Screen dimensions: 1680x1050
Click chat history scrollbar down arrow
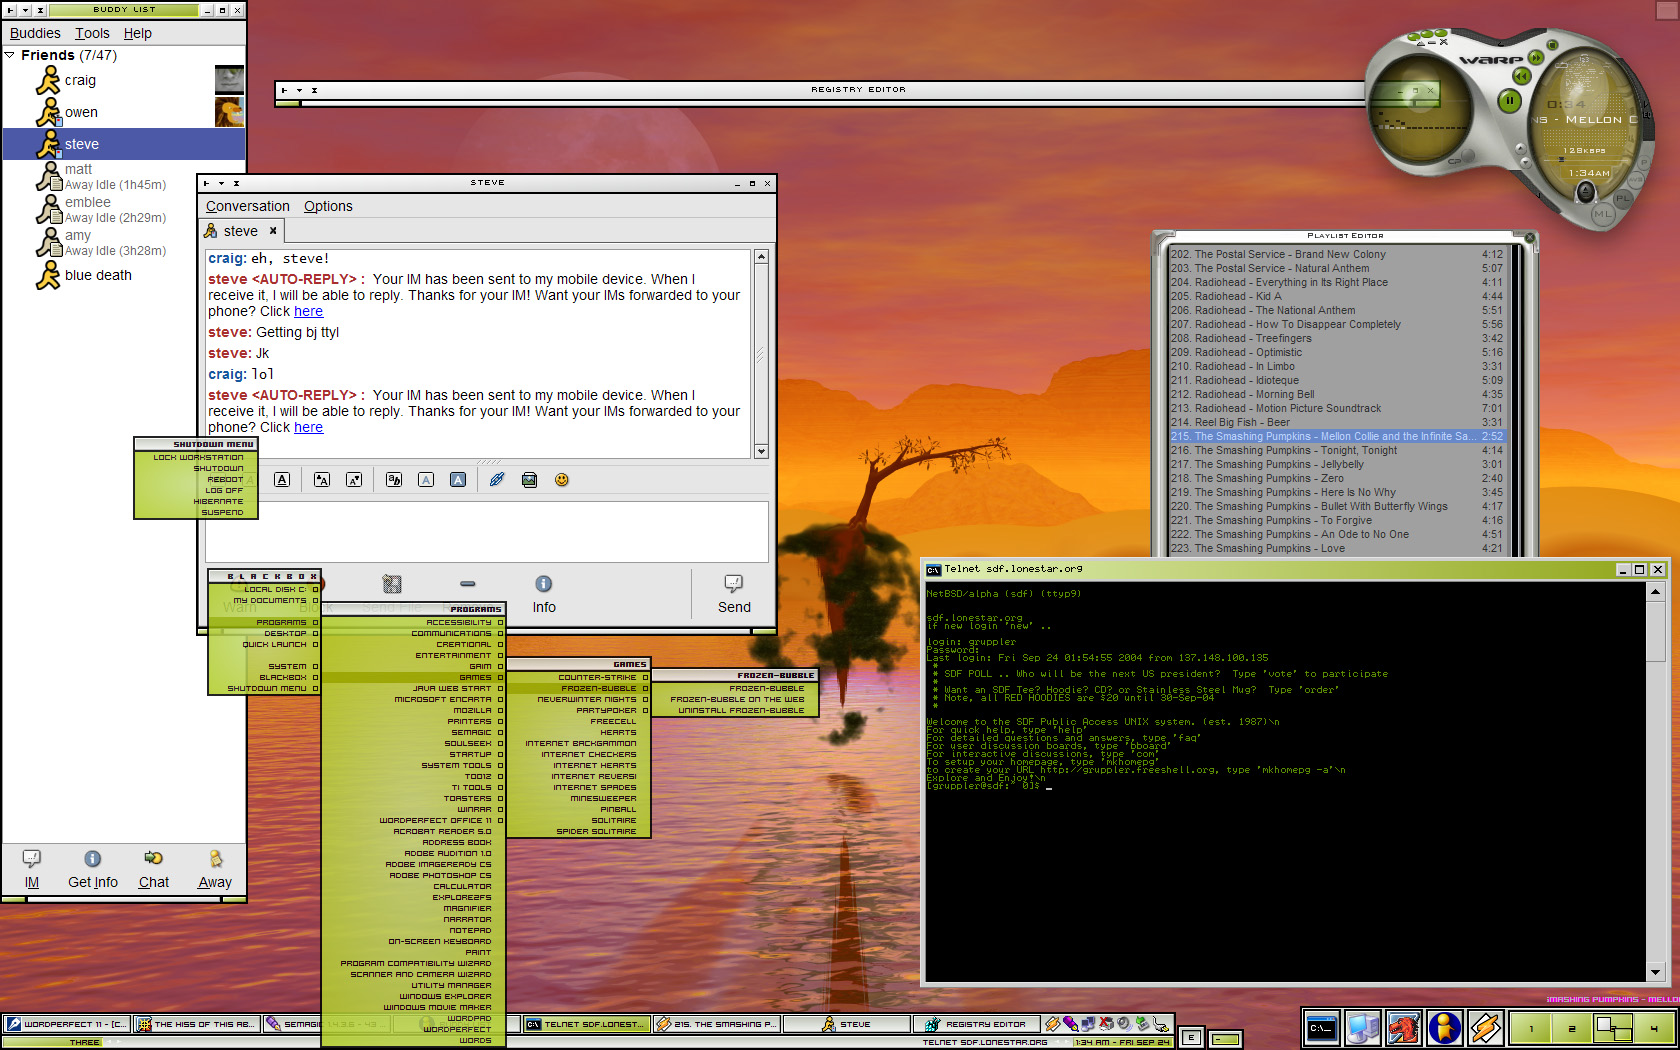coord(761,451)
